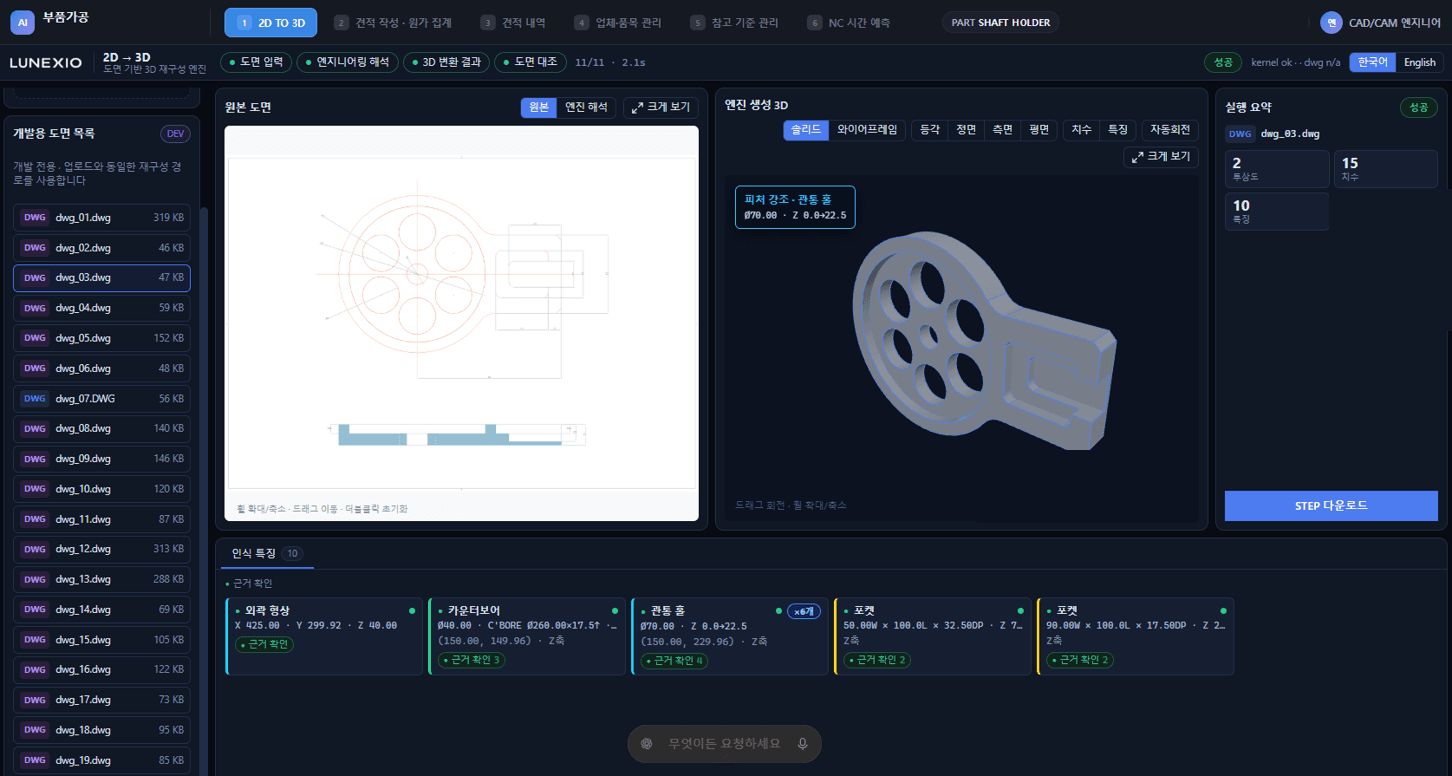Click the AI logo icon at top left
Viewport: 1452px width, 776px height.
[x=22, y=22]
